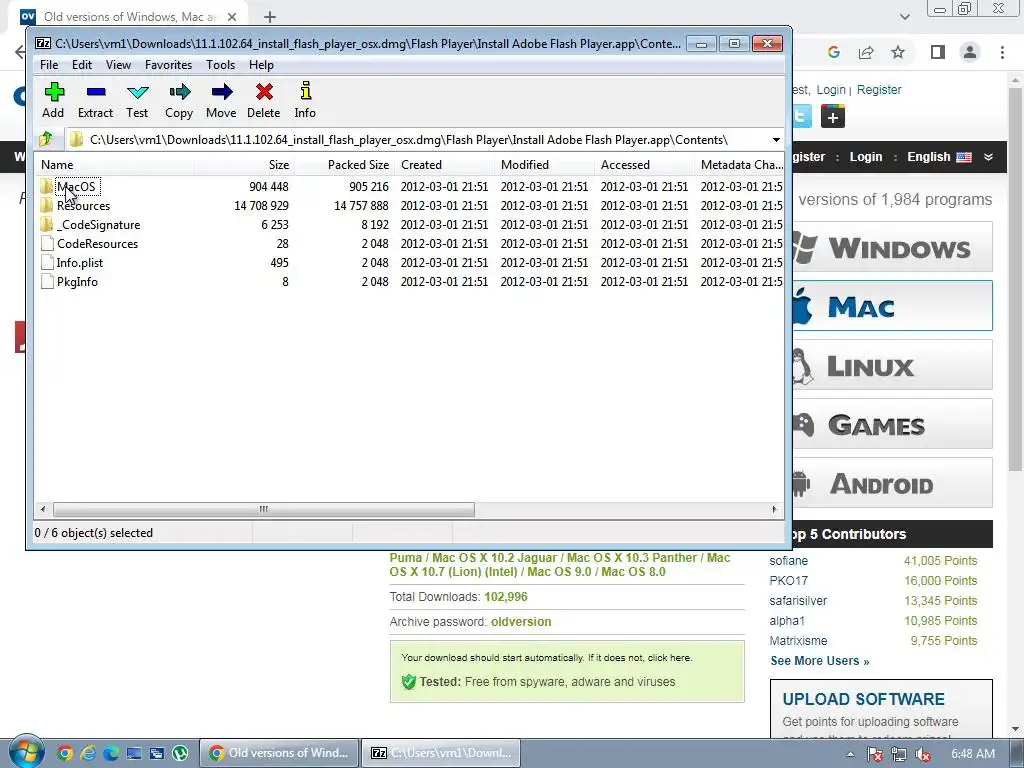This screenshot has width=1024, height=768.
Task: Select the CodeResources file
Action: (x=97, y=244)
